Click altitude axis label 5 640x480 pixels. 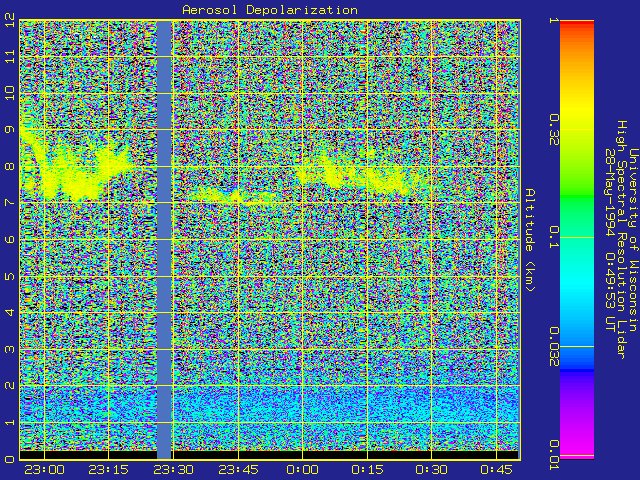pos(10,276)
